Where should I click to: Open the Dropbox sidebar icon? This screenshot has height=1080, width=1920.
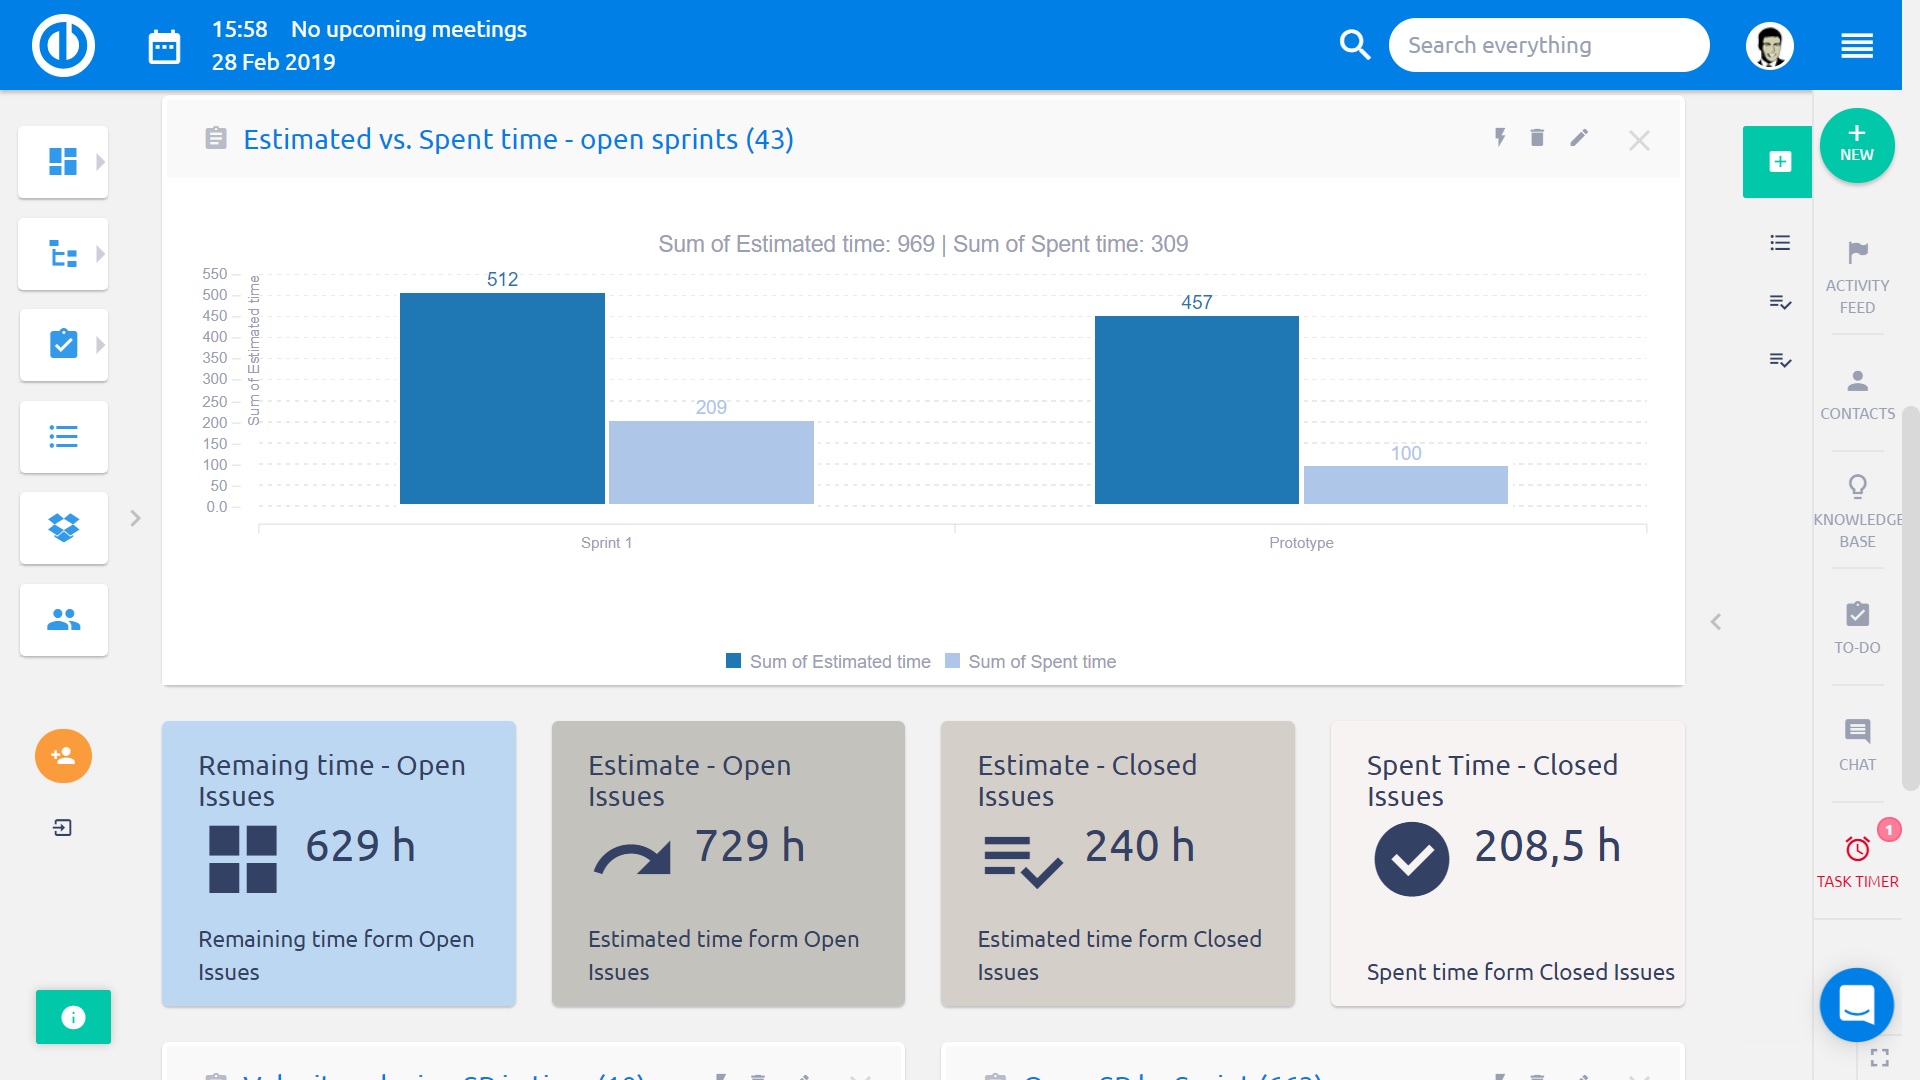63,527
